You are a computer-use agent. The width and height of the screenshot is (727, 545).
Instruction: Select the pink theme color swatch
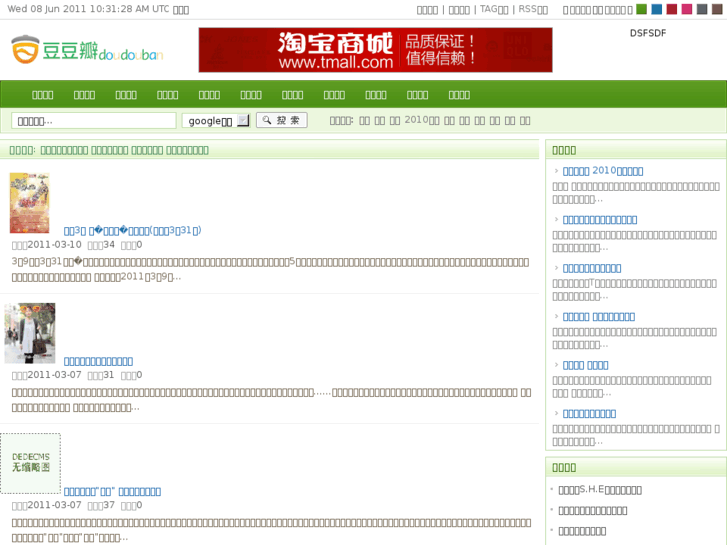coord(687,9)
